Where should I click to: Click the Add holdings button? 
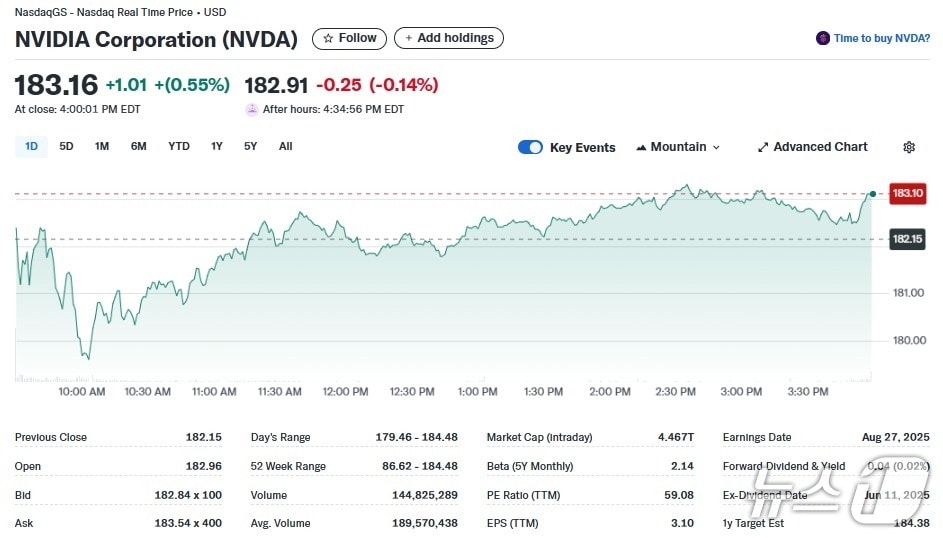point(449,38)
